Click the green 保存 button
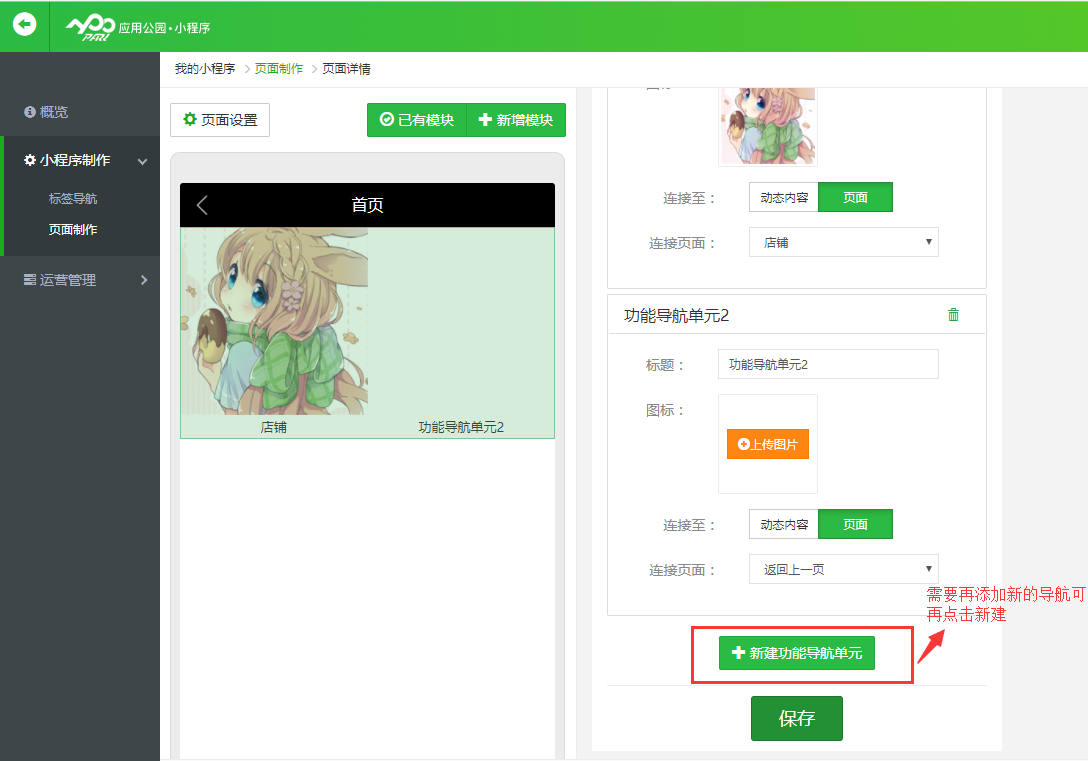Screen dimensions: 1088x761 click(796, 718)
